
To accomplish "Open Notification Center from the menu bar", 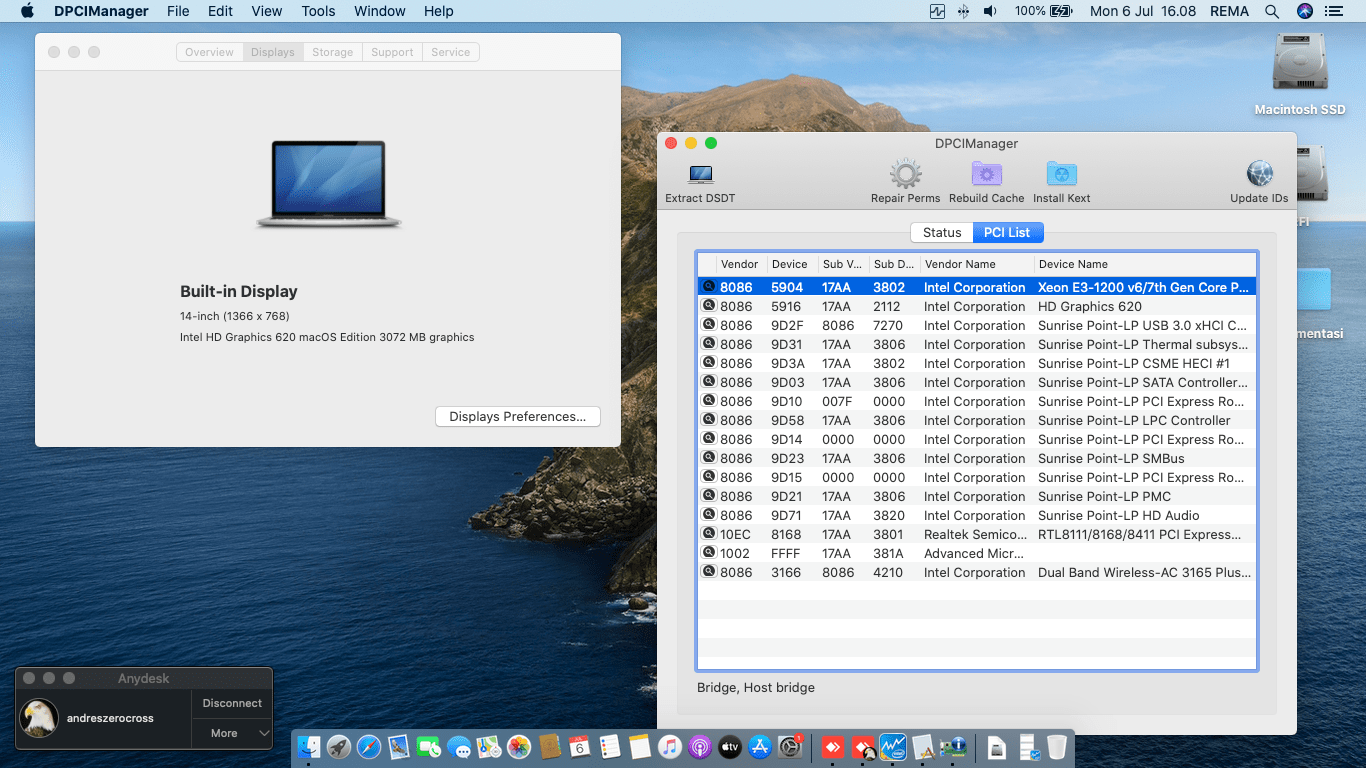I will click(1333, 11).
